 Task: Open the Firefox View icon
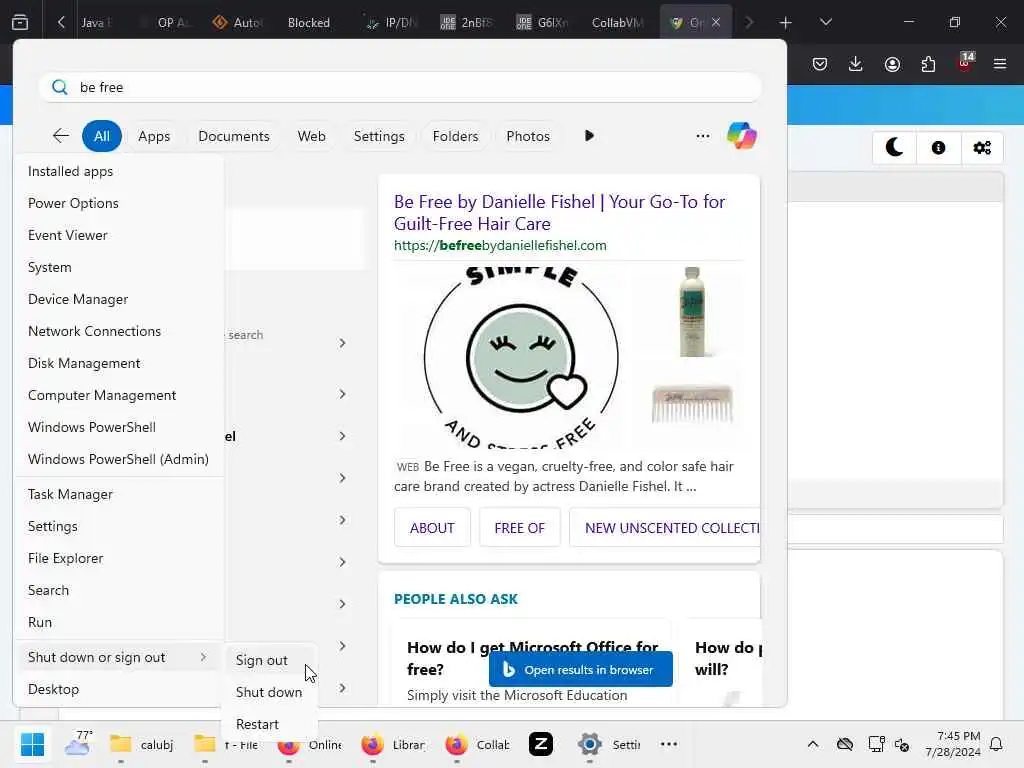[x=20, y=22]
